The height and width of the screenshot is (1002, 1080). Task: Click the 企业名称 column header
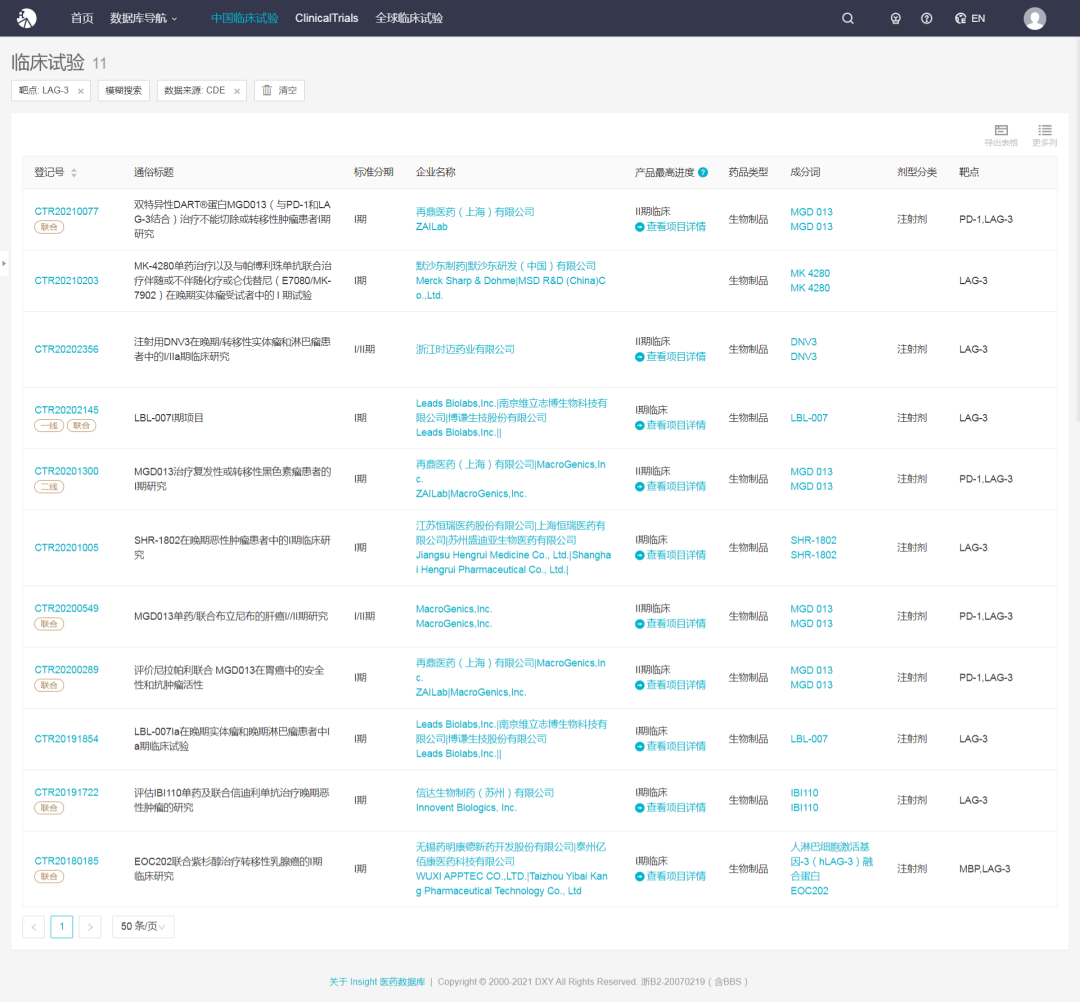point(436,172)
